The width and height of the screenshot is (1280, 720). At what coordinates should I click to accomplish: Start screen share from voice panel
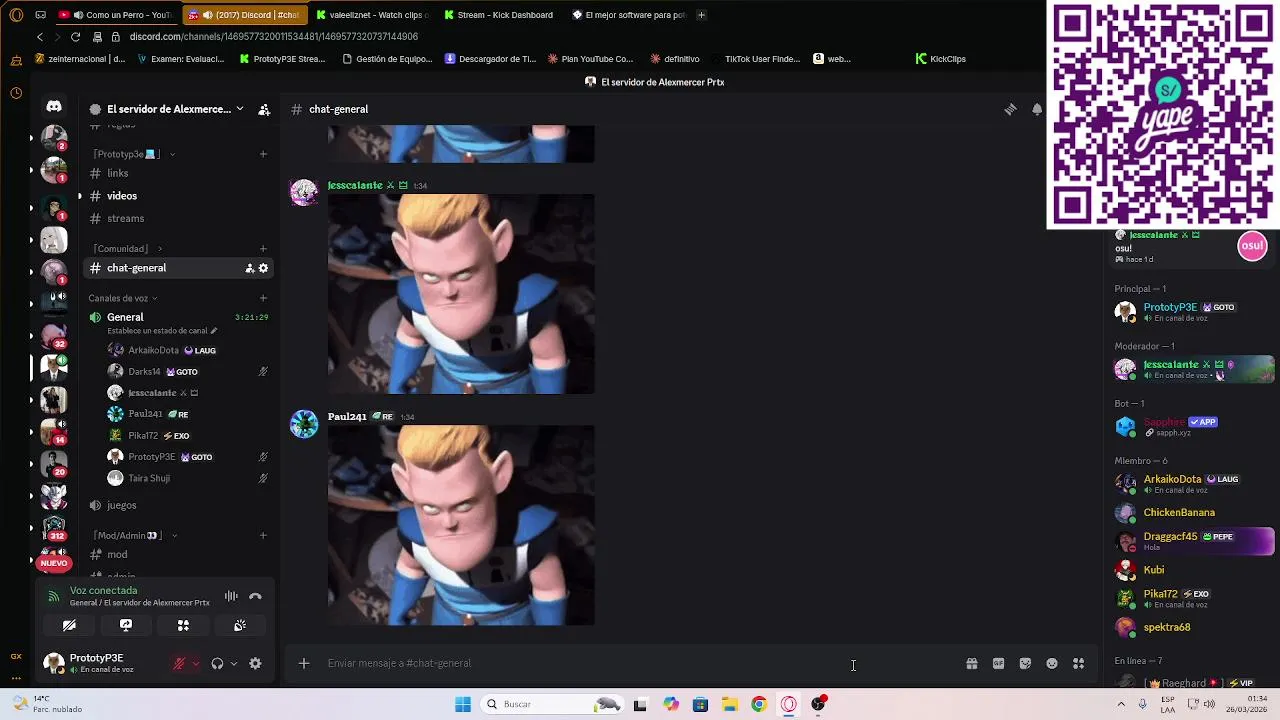pyautogui.click(x=126, y=625)
